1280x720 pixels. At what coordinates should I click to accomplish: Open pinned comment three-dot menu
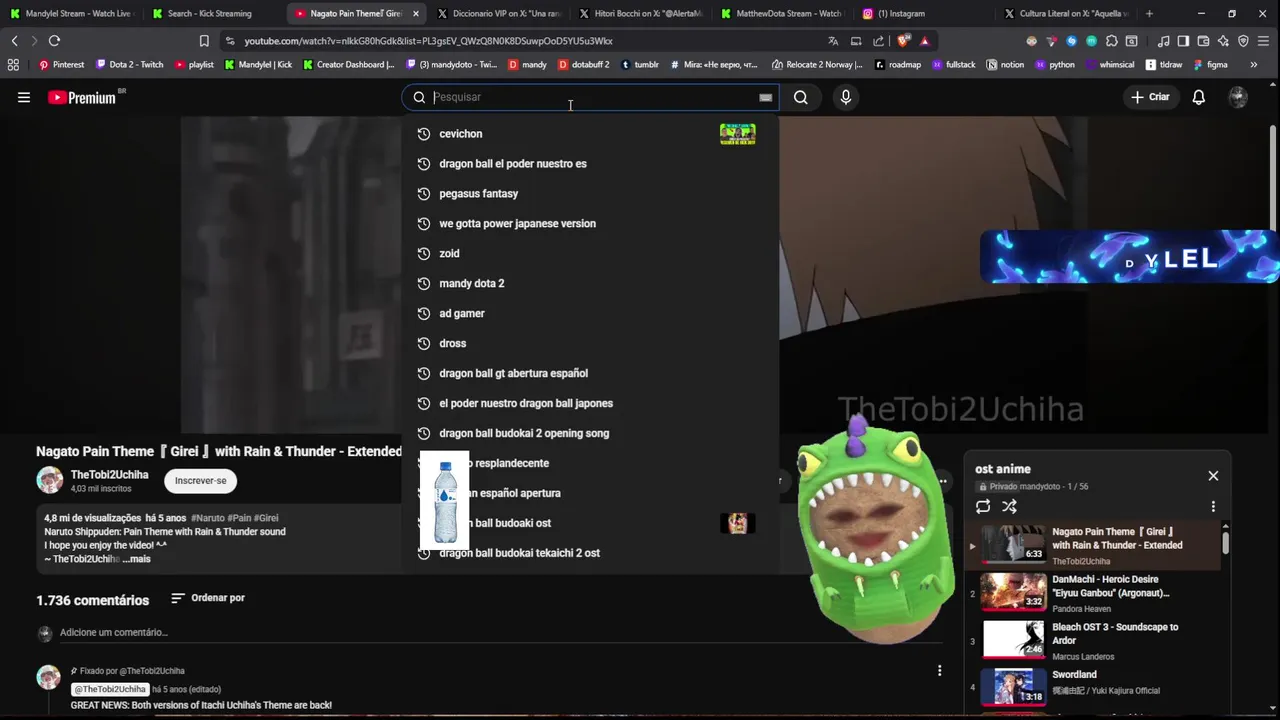(x=939, y=670)
